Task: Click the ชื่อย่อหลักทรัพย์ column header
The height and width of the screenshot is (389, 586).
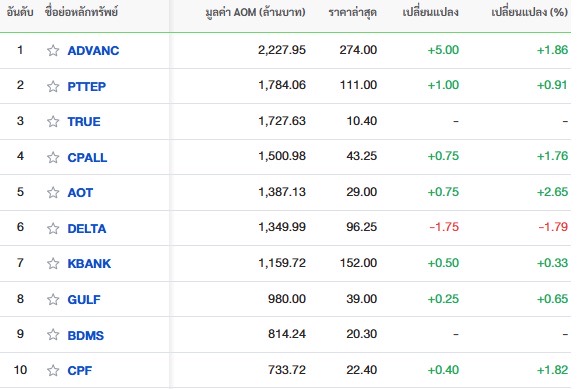Action: 81,12
